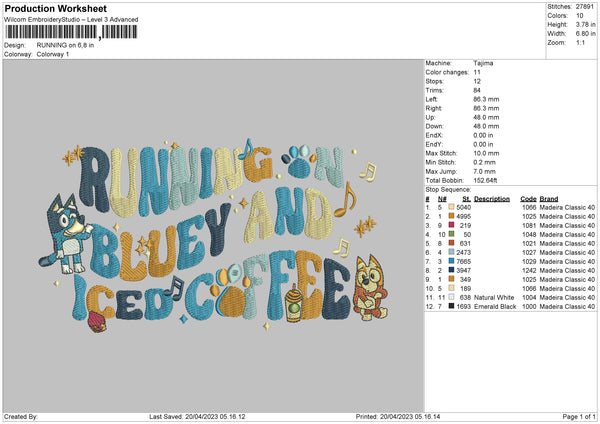600x424 pixels.
Task: Click the Max Stitch value 10.0 mm
Action: [486, 153]
